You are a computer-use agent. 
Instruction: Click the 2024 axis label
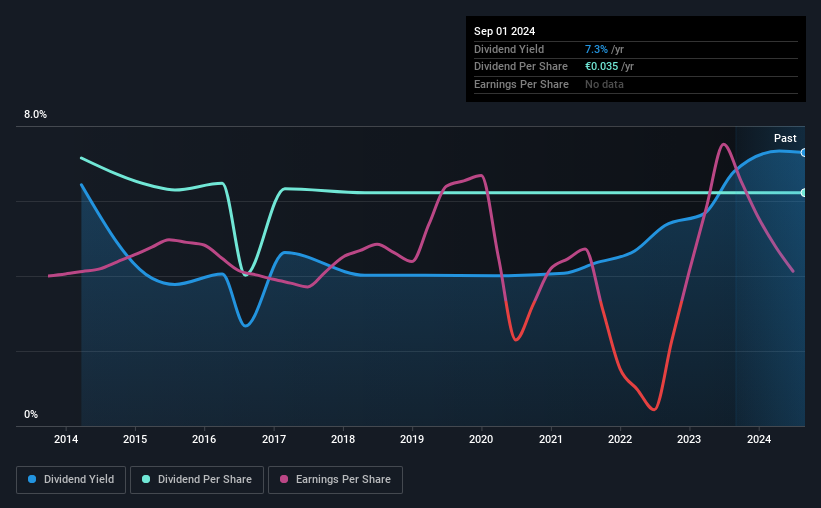pyautogui.click(x=759, y=439)
